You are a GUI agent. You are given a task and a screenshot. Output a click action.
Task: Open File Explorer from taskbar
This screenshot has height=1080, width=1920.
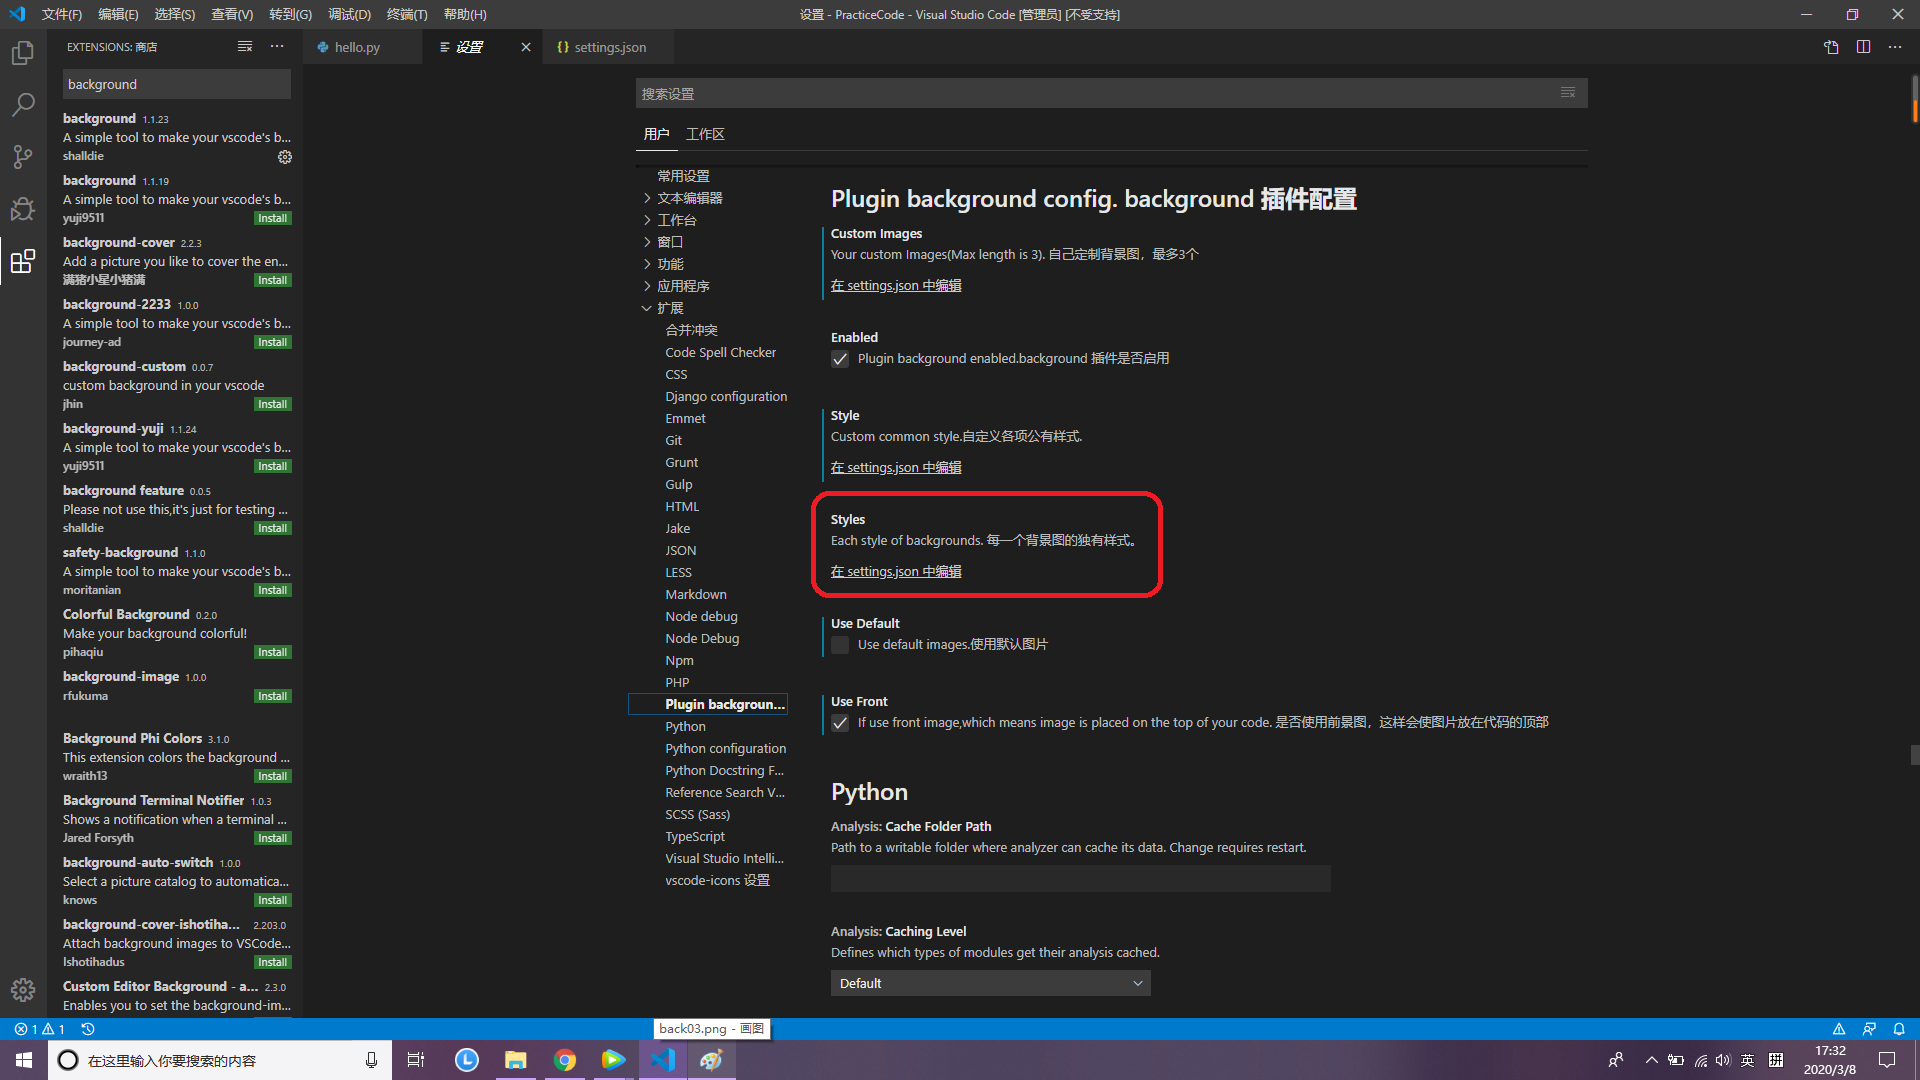516,1060
